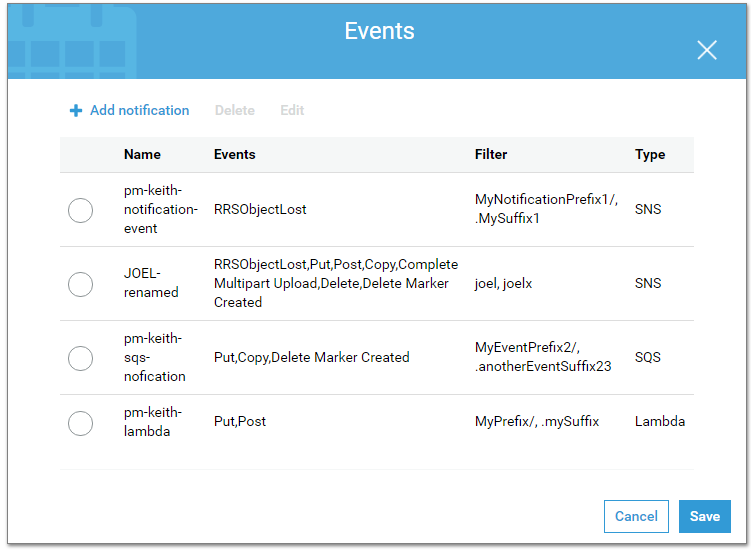This screenshot has width=751, height=550.
Task: Select the pm-keith-notification-event radio button
Action: pyautogui.click(x=80, y=210)
